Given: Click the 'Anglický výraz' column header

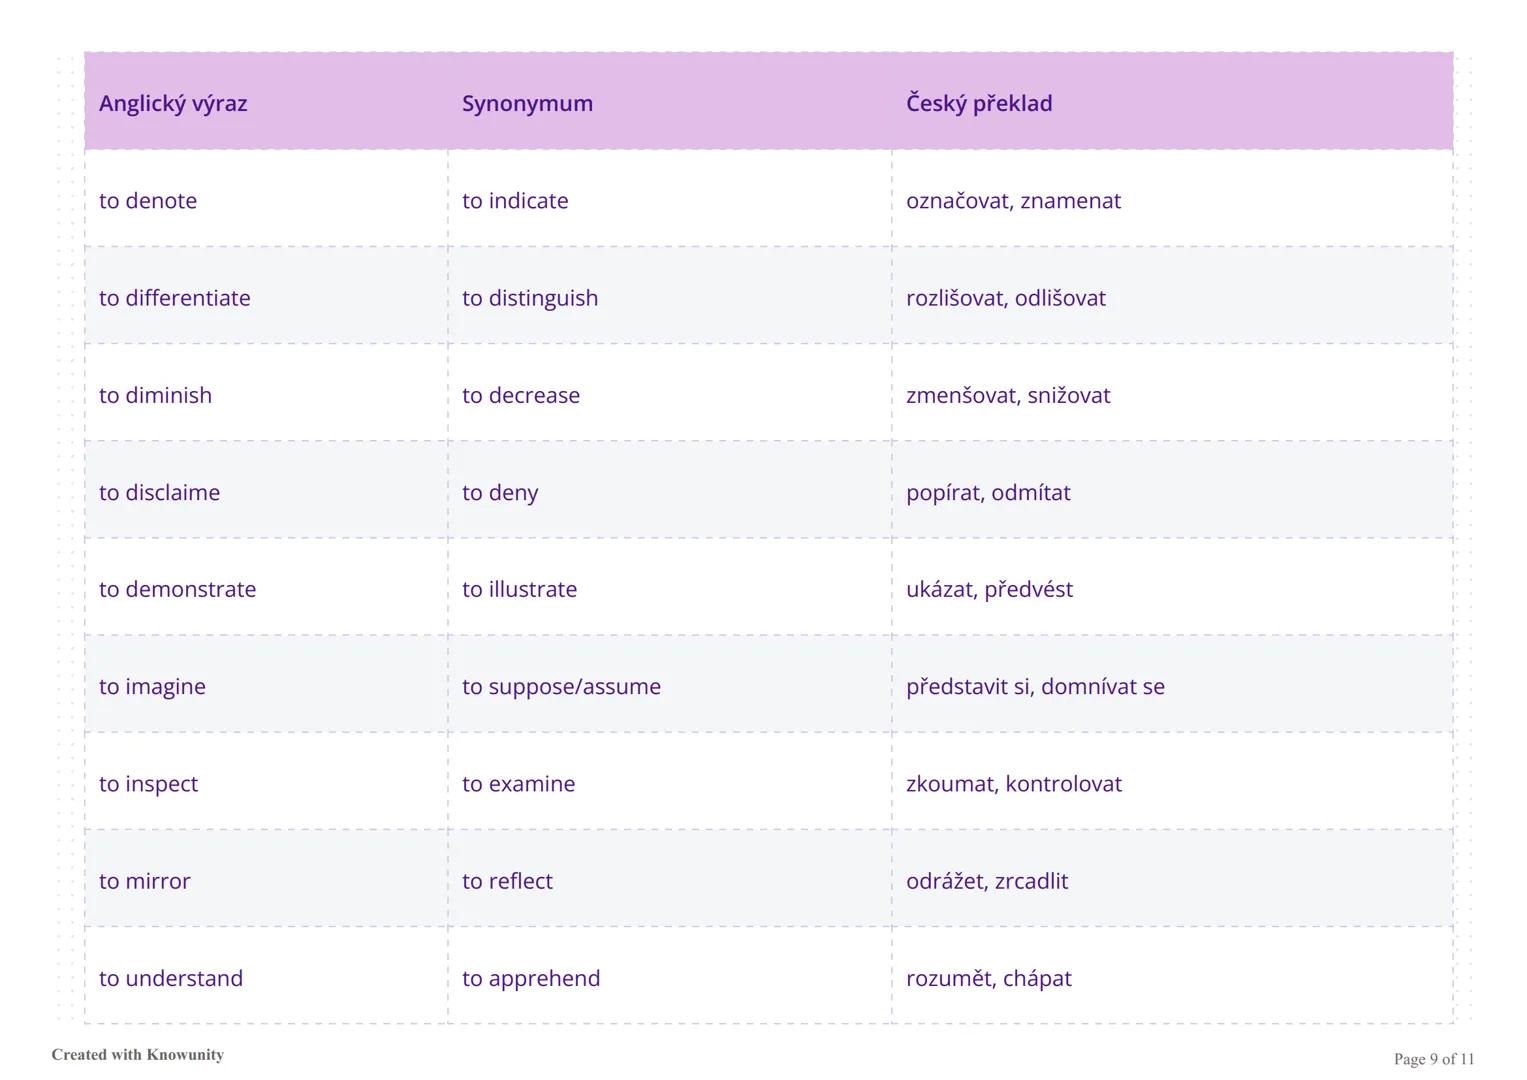Looking at the screenshot, I should point(173,103).
